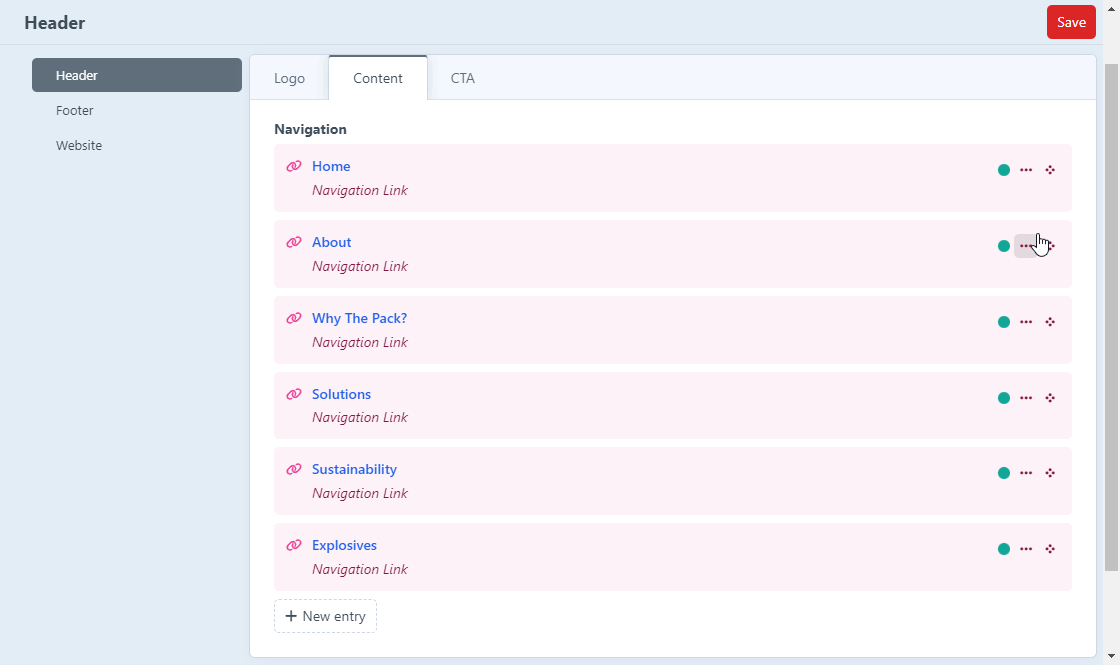Toggle the green status dot for Home
1120x665 pixels.
(x=1004, y=170)
